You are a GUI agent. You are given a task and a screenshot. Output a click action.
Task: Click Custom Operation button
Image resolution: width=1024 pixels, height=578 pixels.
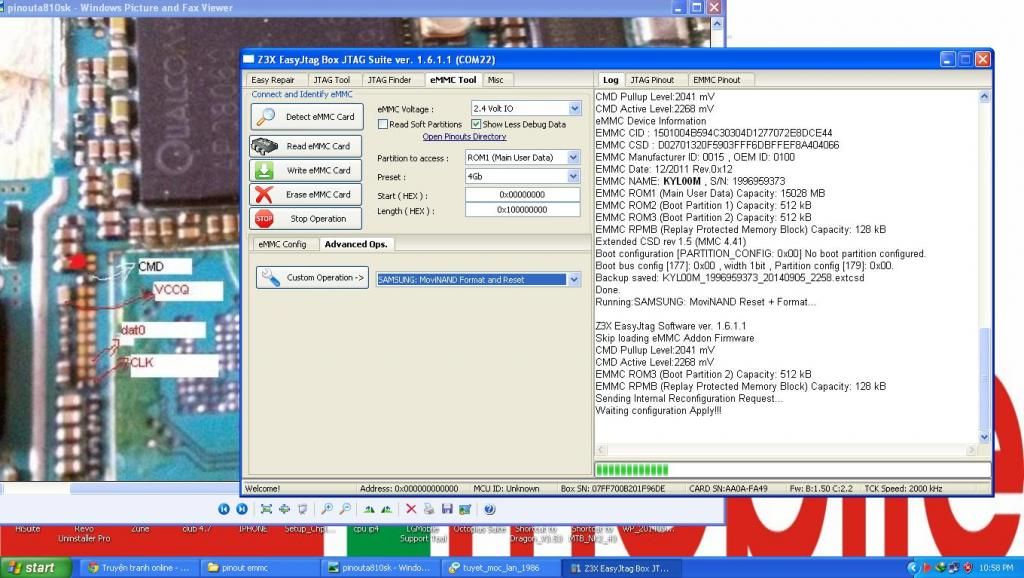312,278
